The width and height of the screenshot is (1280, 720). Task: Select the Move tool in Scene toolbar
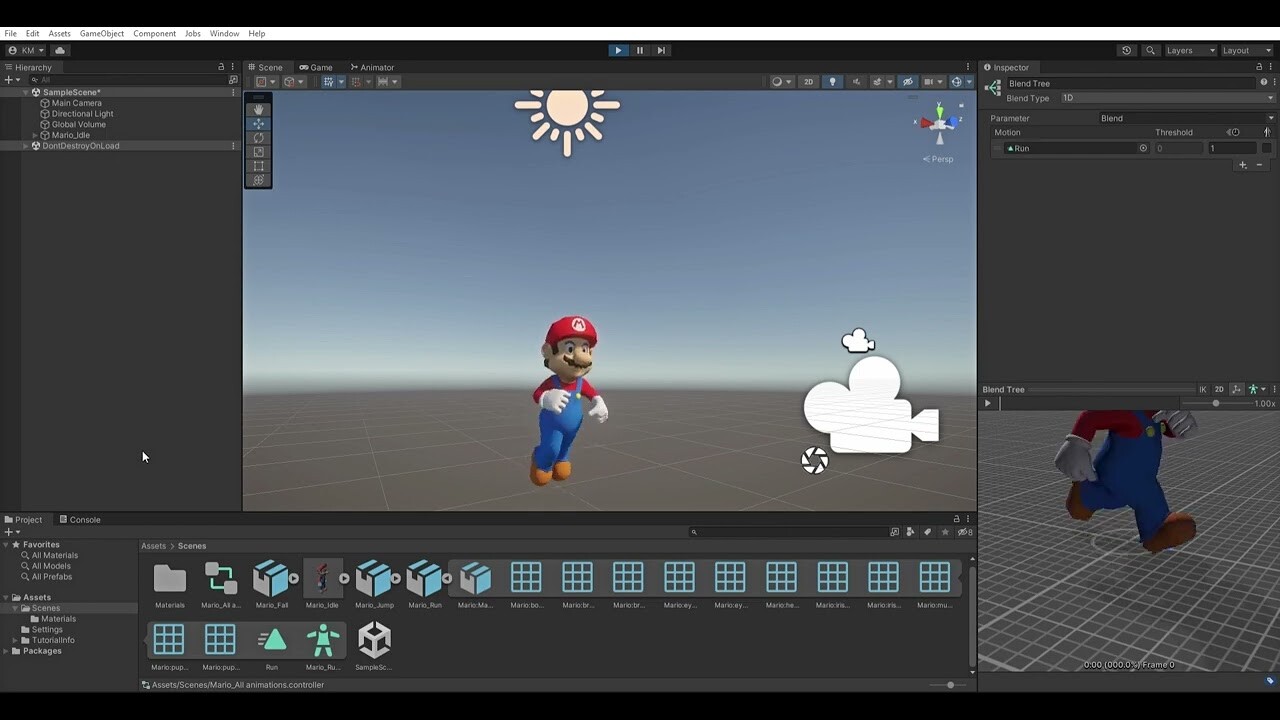[x=258, y=124]
